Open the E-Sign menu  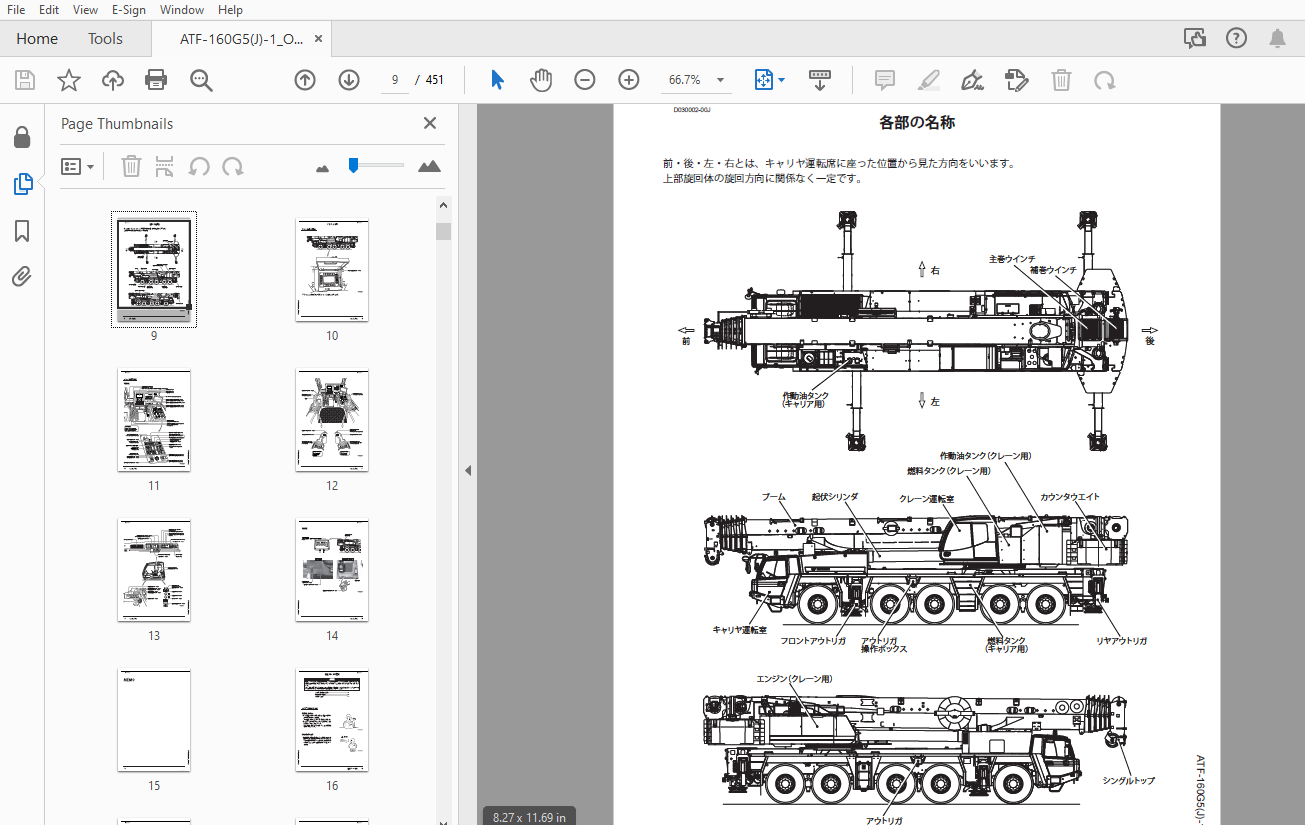pyautogui.click(x=129, y=10)
